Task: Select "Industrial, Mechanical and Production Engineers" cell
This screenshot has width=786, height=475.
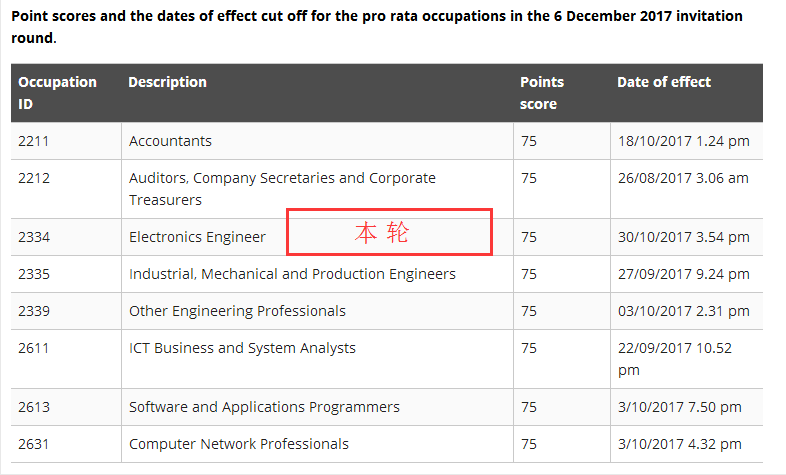Action: pyautogui.click(x=292, y=274)
